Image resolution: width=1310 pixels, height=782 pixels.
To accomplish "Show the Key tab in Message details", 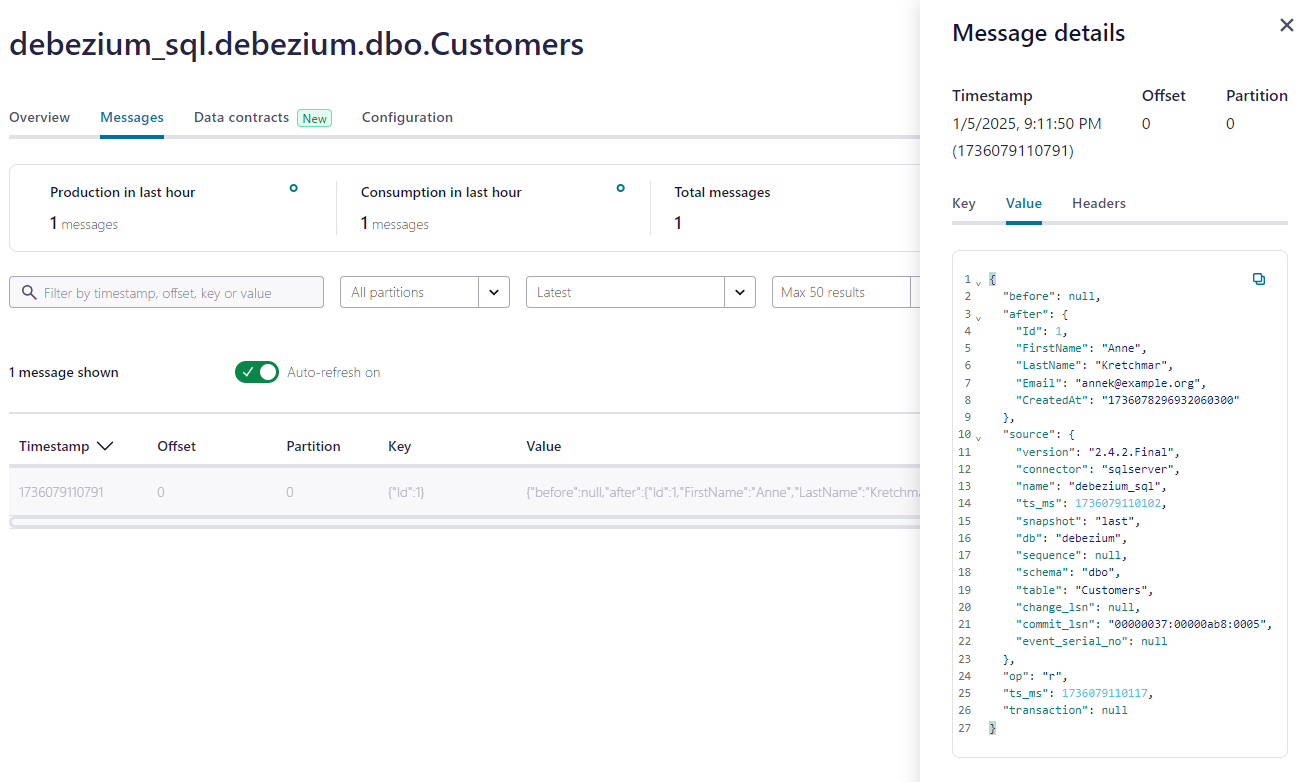I will tap(964, 203).
